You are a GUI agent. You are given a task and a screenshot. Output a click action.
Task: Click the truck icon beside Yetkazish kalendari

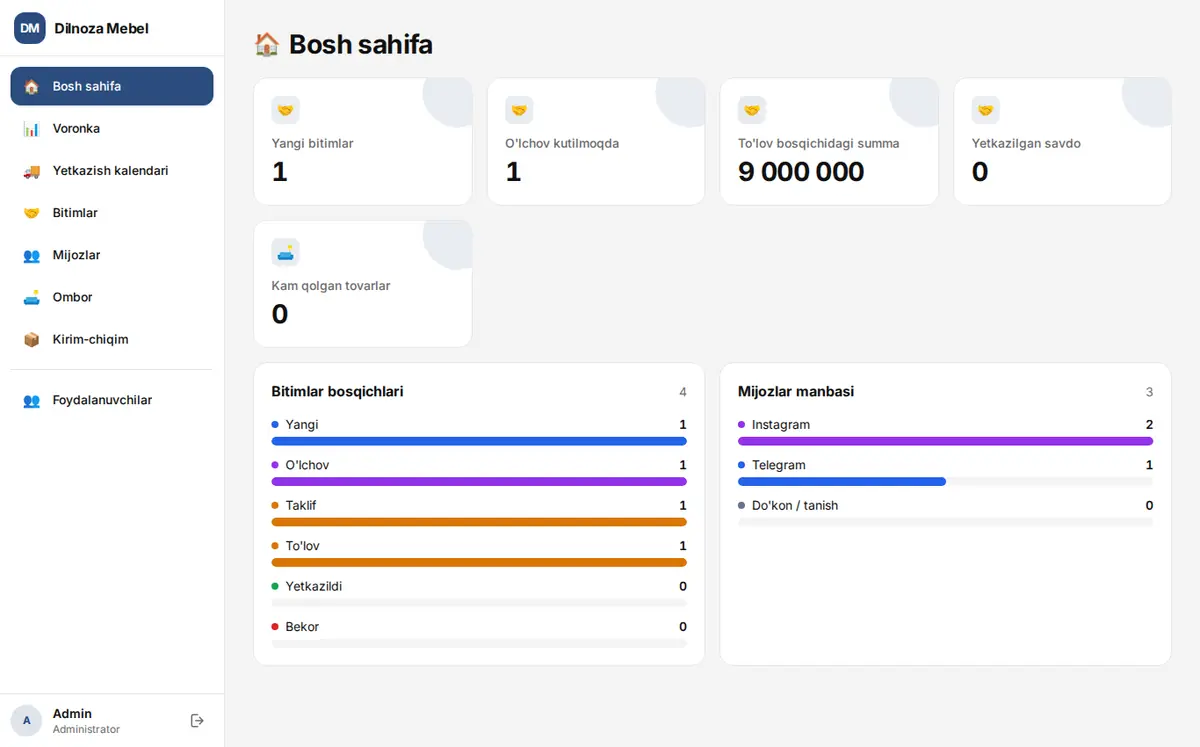click(32, 171)
